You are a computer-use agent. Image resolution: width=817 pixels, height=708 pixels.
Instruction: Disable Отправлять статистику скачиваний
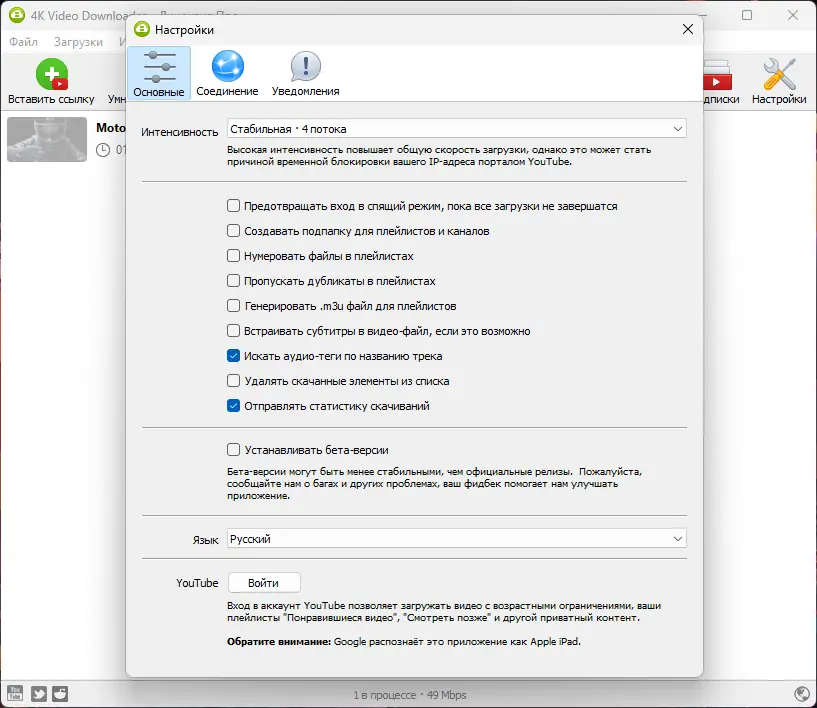tap(233, 406)
